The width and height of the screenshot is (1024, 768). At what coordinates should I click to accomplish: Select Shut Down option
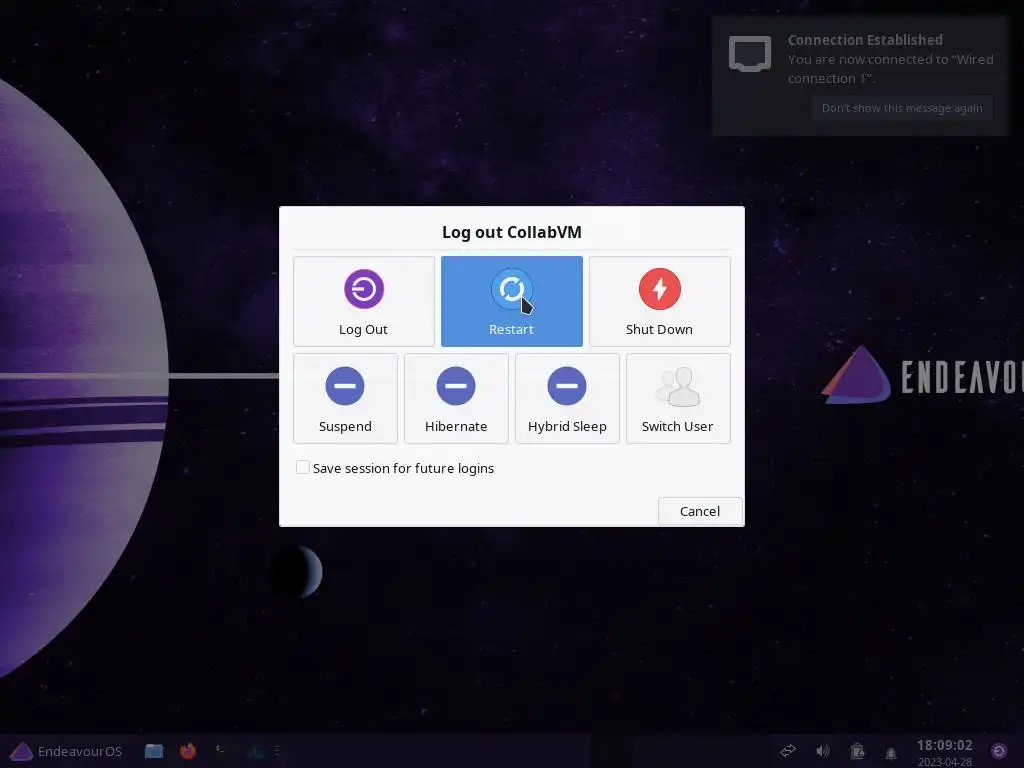coord(660,301)
